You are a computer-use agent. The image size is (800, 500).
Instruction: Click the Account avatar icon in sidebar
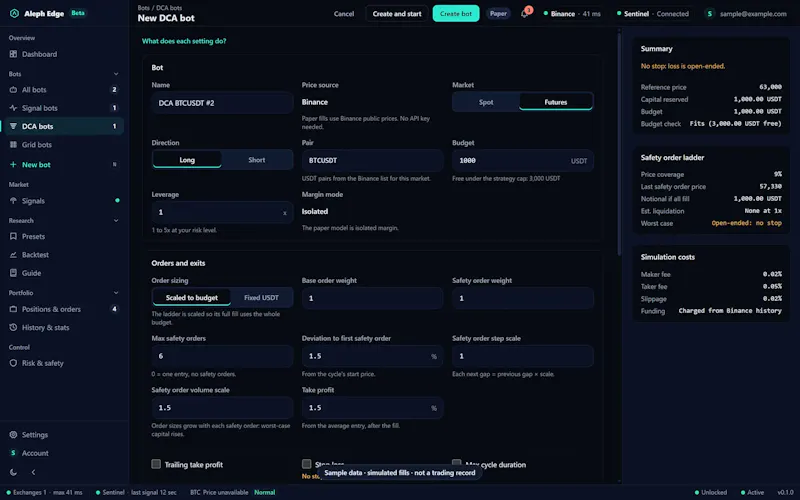point(13,453)
